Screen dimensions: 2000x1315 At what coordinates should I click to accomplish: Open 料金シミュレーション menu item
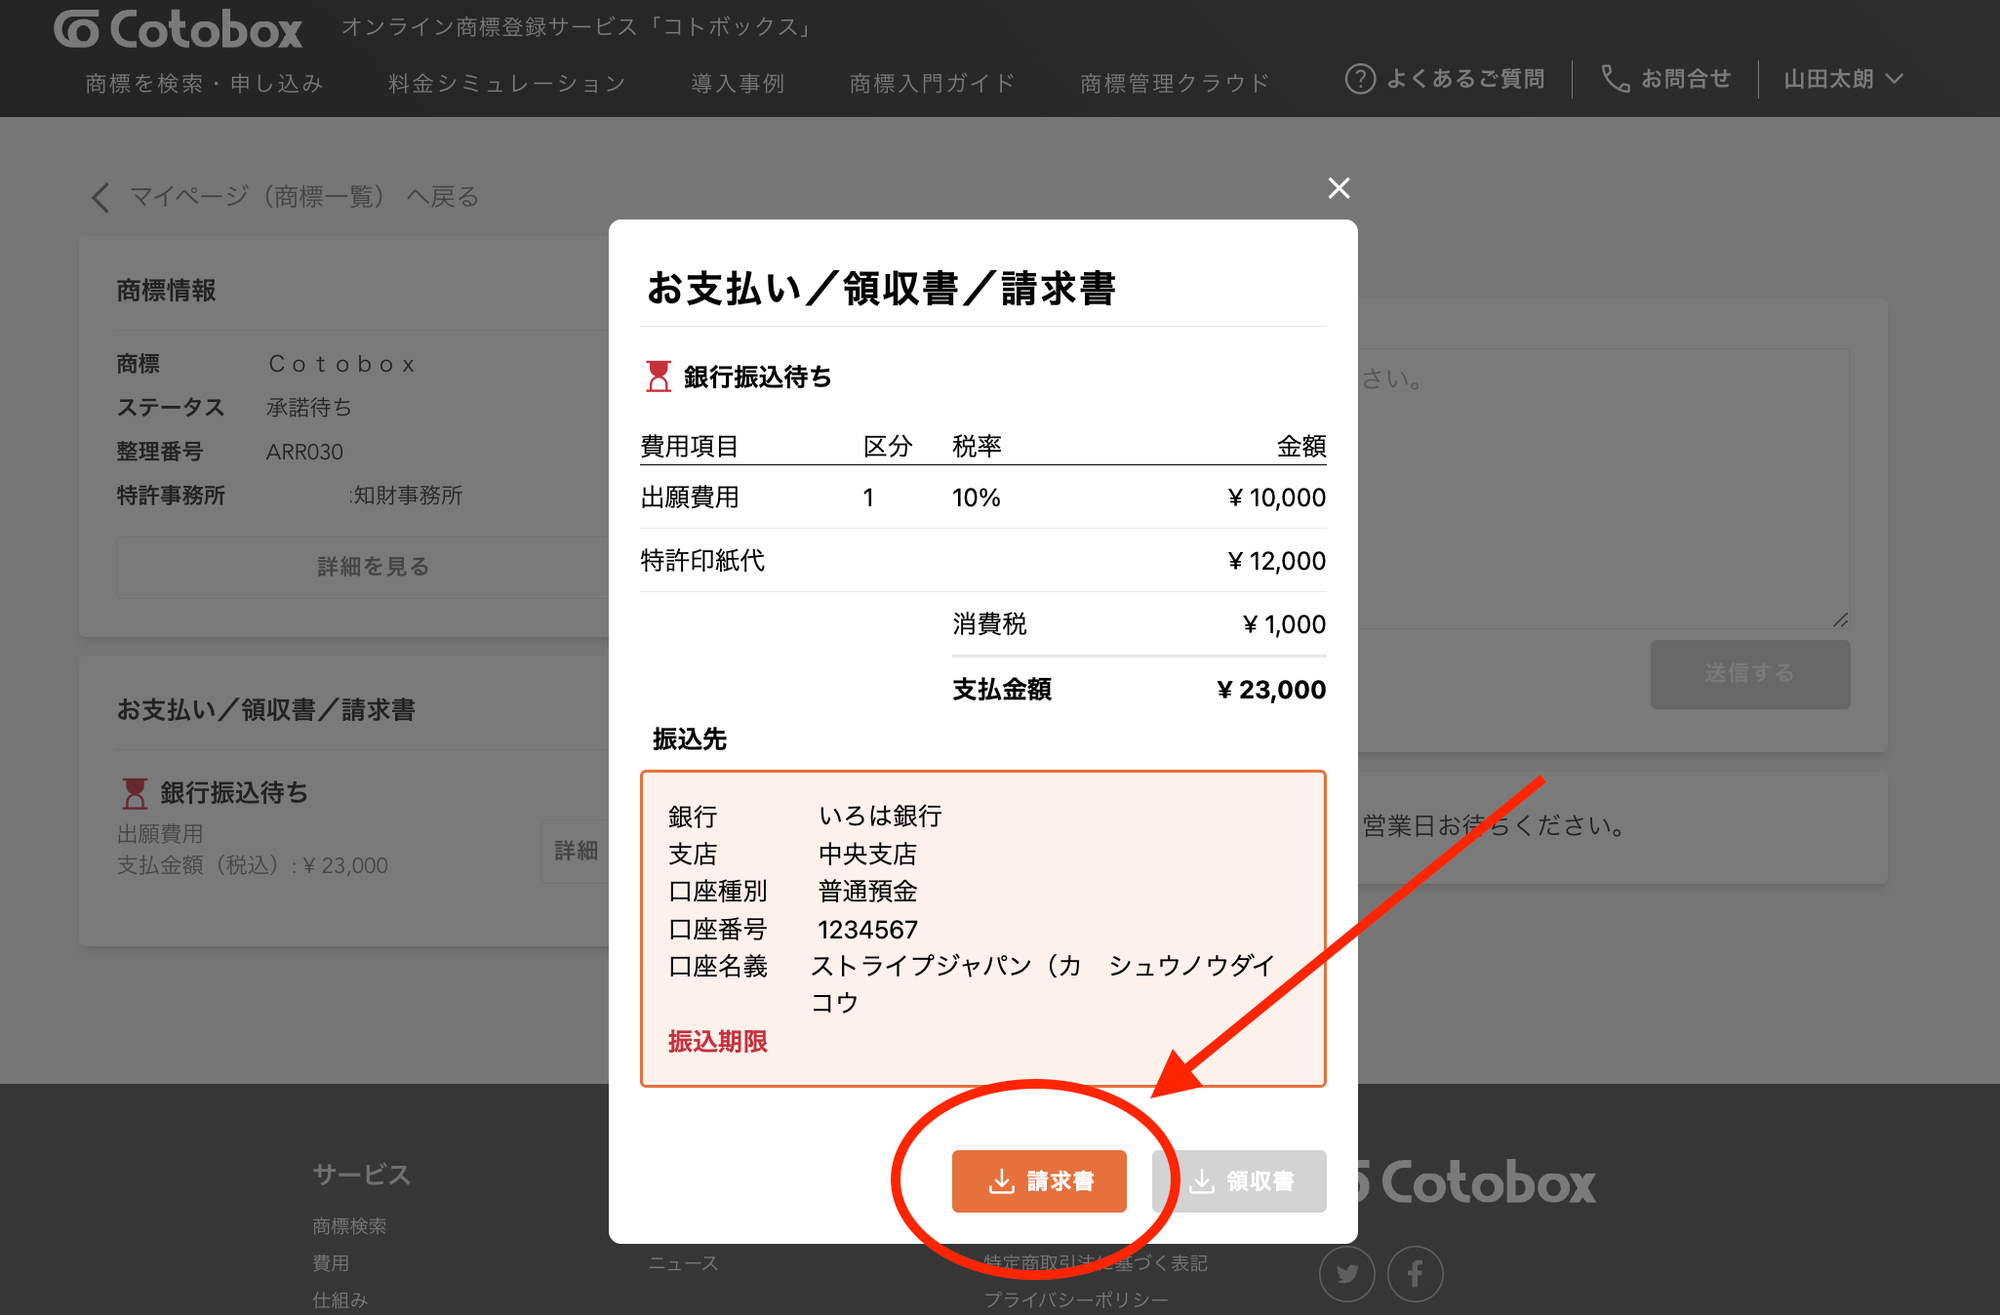[x=507, y=83]
